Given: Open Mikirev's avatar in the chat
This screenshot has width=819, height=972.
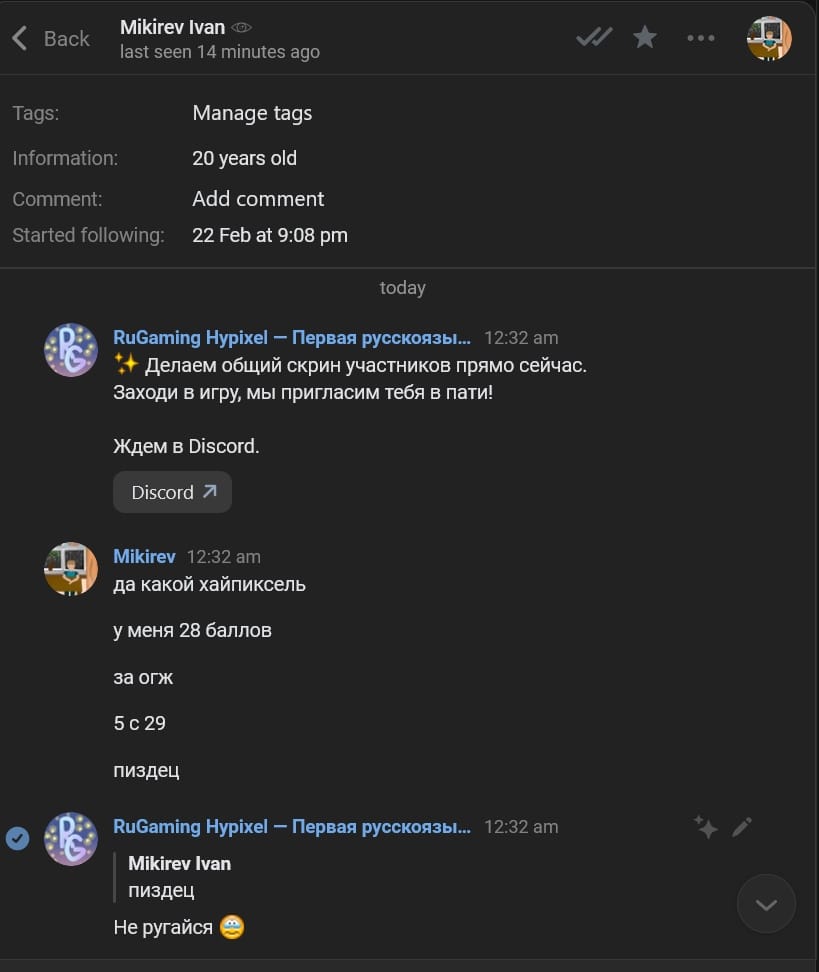Looking at the screenshot, I should (x=71, y=569).
